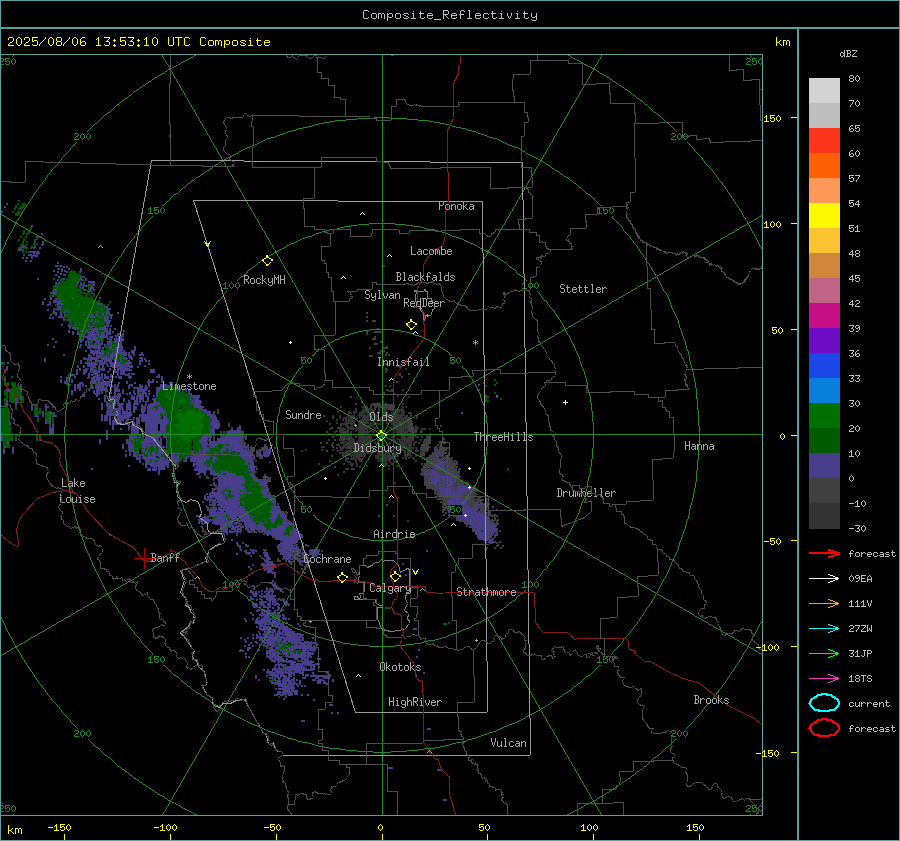Screen dimensions: 900x841
Task: Click the Drumheller town label
Action: 586,493
